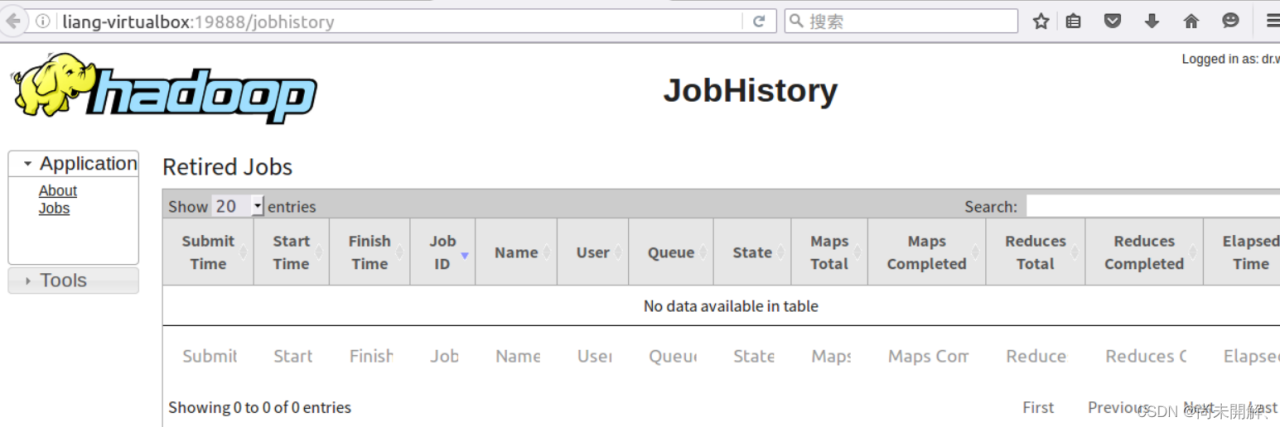Reload page with the refresh icon
This screenshot has width=1280, height=427.
click(x=759, y=21)
